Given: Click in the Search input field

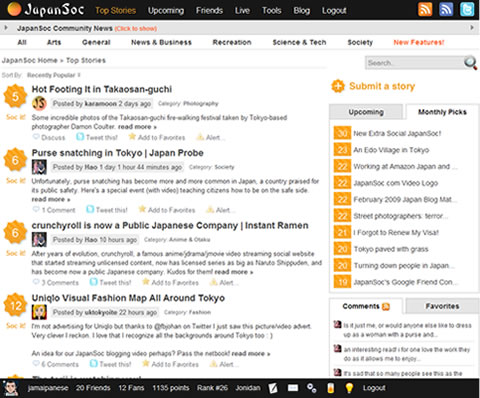Looking at the screenshot, I should (x=415, y=63).
